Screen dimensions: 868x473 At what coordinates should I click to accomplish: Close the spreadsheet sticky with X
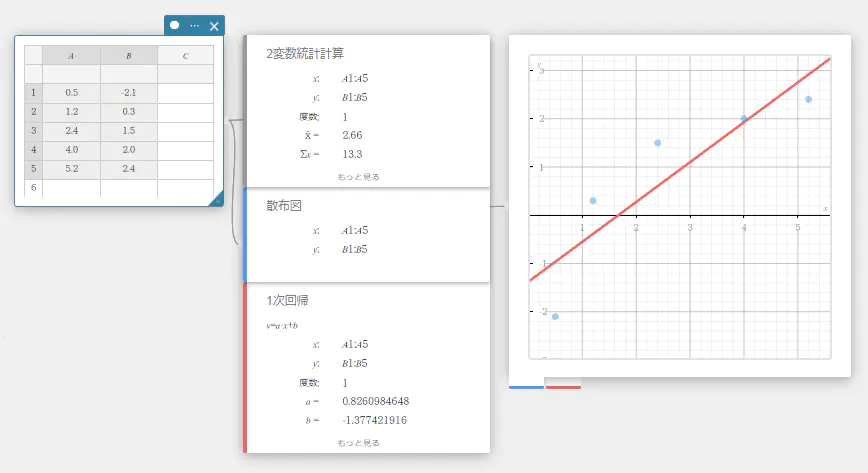[x=214, y=26]
